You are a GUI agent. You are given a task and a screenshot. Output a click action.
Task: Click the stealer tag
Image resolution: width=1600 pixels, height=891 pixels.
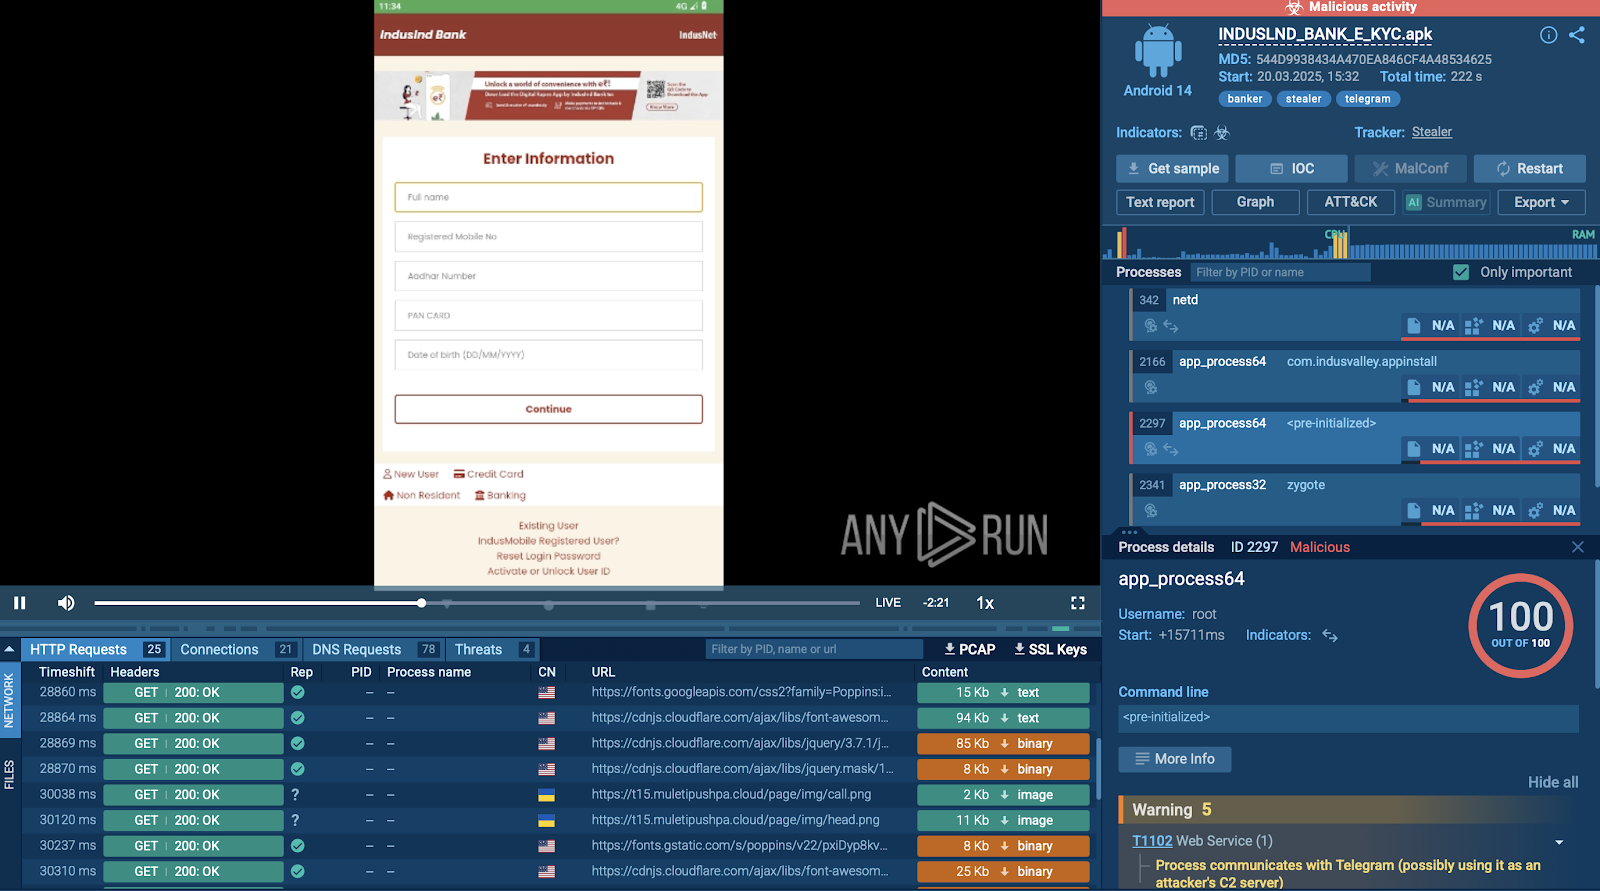tap(1304, 99)
